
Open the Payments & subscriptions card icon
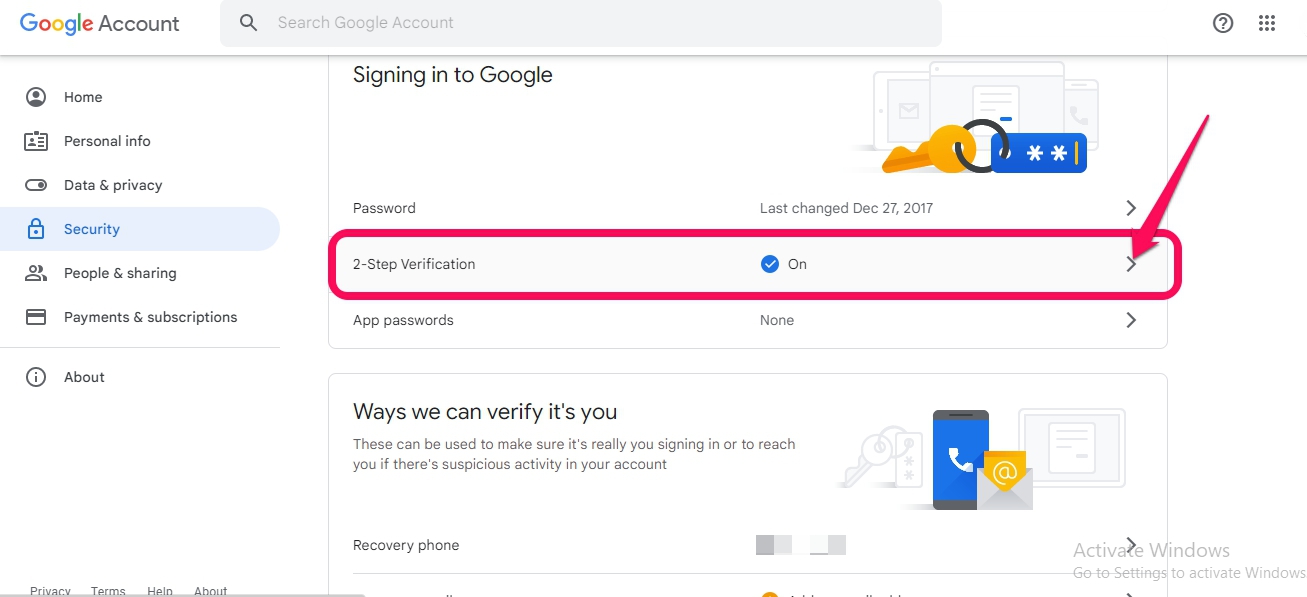(x=36, y=317)
